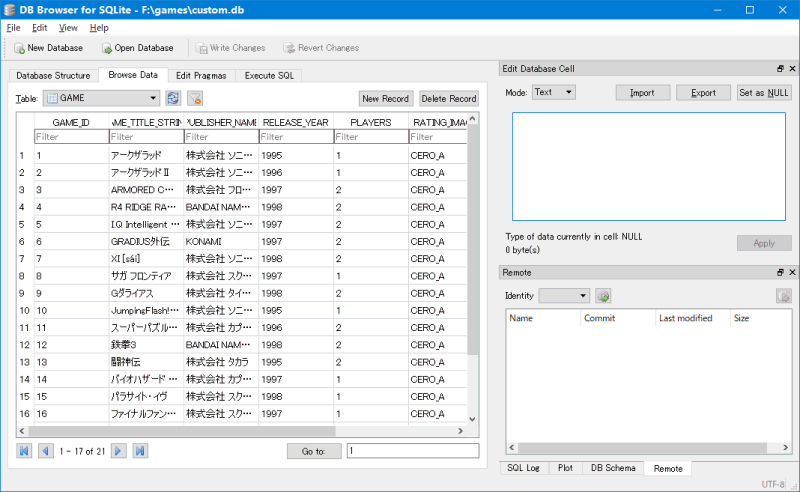Undock the Edit Database Cell panel

tap(780, 68)
